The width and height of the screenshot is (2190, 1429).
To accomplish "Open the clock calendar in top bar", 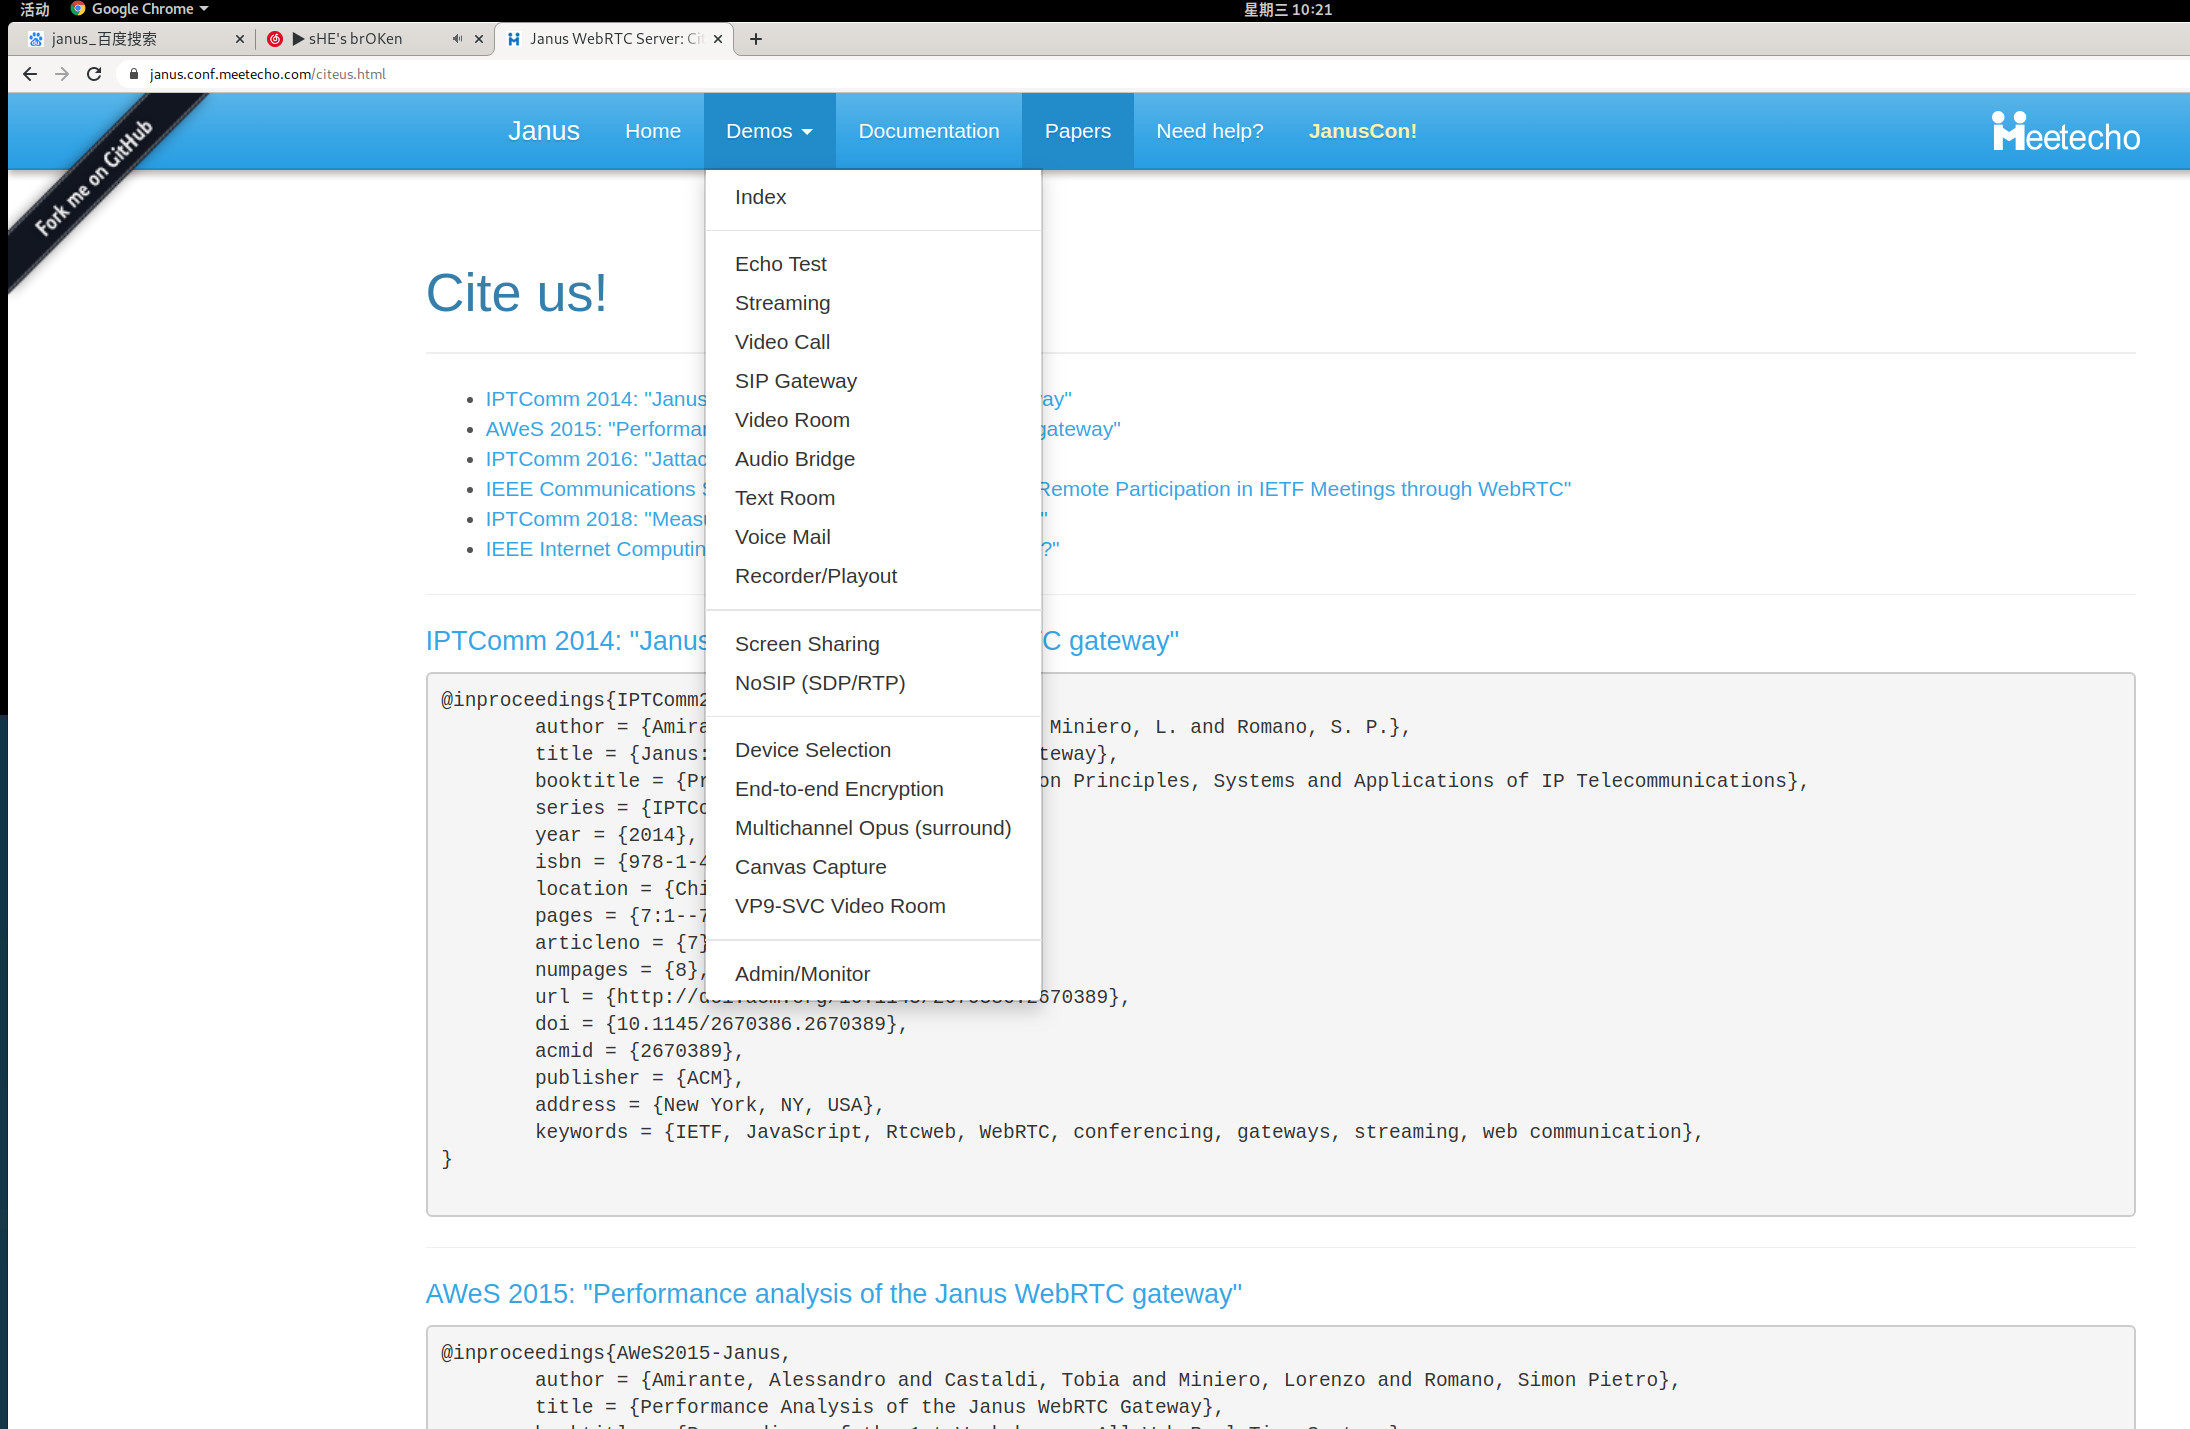I will point(1287,9).
